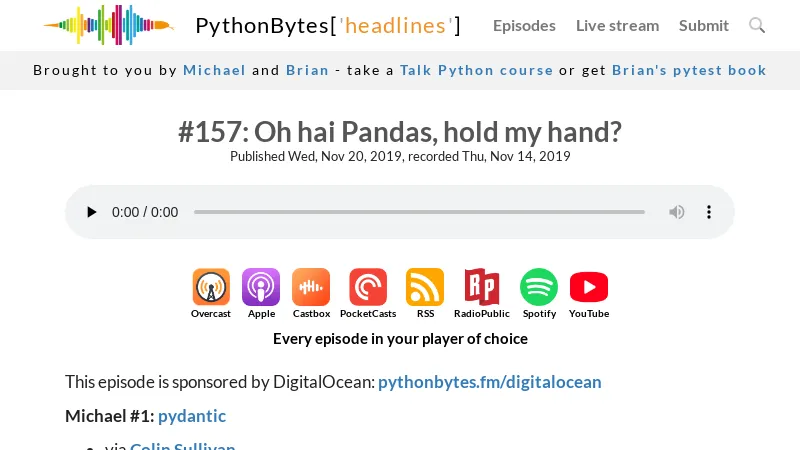
Task: Open audio player more options menu
Action: pyautogui.click(x=709, y=212)
